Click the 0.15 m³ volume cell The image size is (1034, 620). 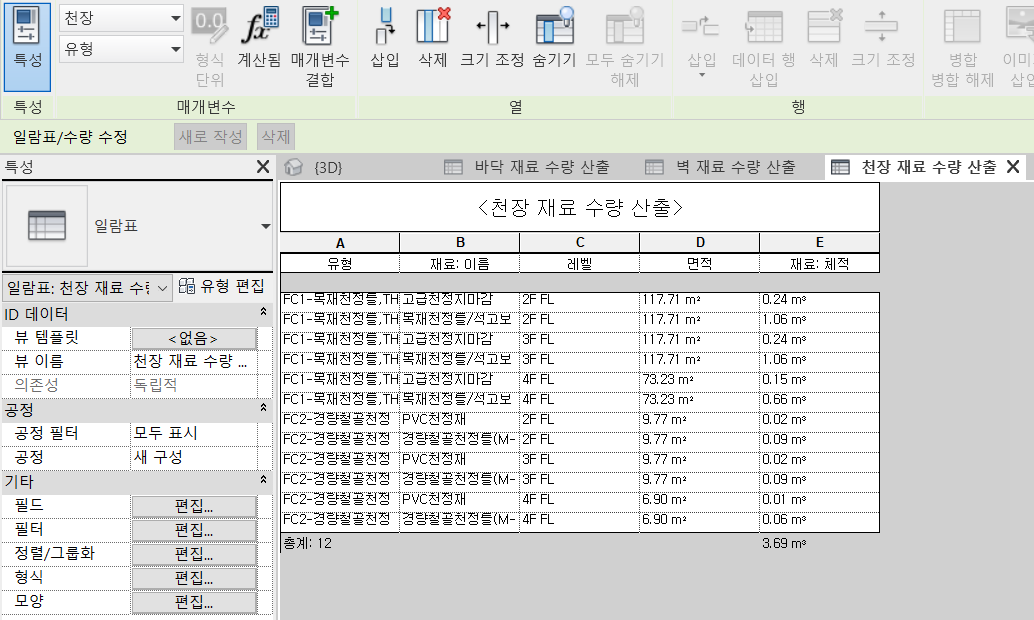coord(820,380)
